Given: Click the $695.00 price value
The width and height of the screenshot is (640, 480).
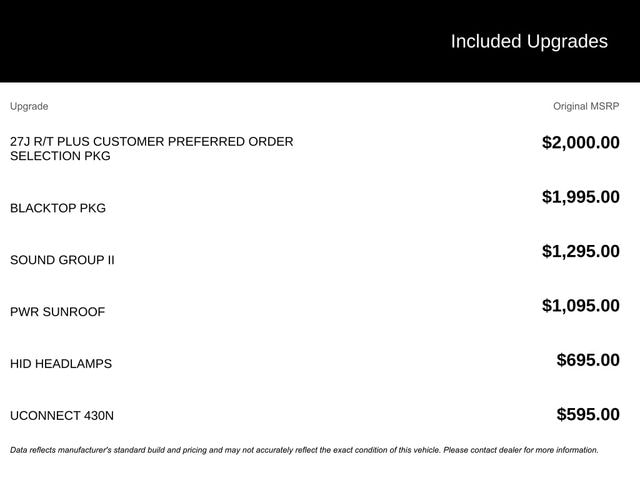Looking at the screenshot, I should 588,360.
